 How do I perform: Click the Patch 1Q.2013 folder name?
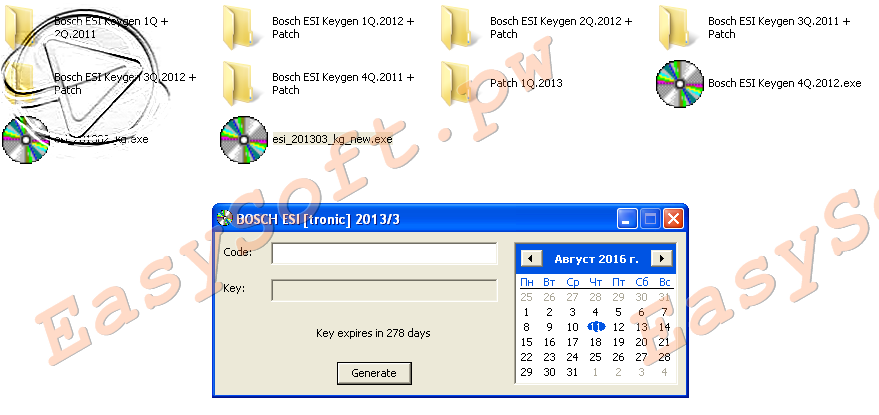(x=526, y=83)
